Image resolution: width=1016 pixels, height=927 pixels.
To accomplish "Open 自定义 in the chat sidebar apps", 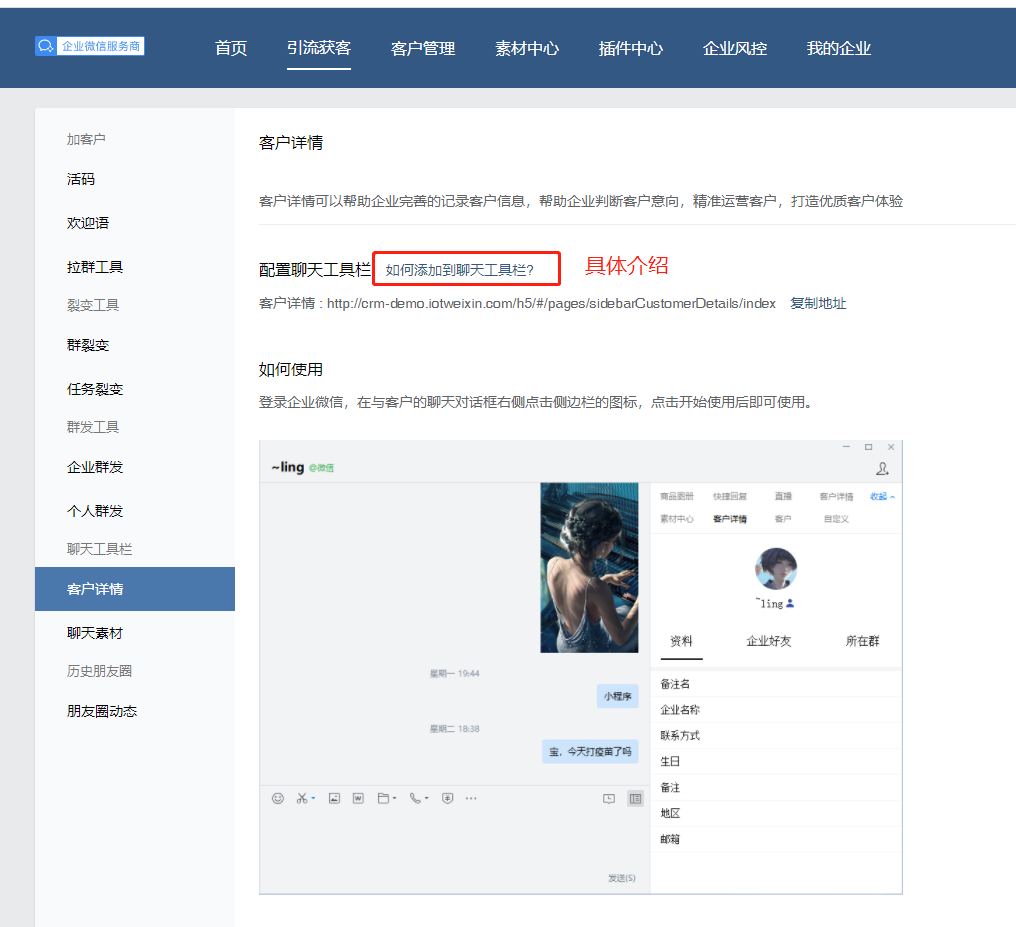I will tap(836, 519).
